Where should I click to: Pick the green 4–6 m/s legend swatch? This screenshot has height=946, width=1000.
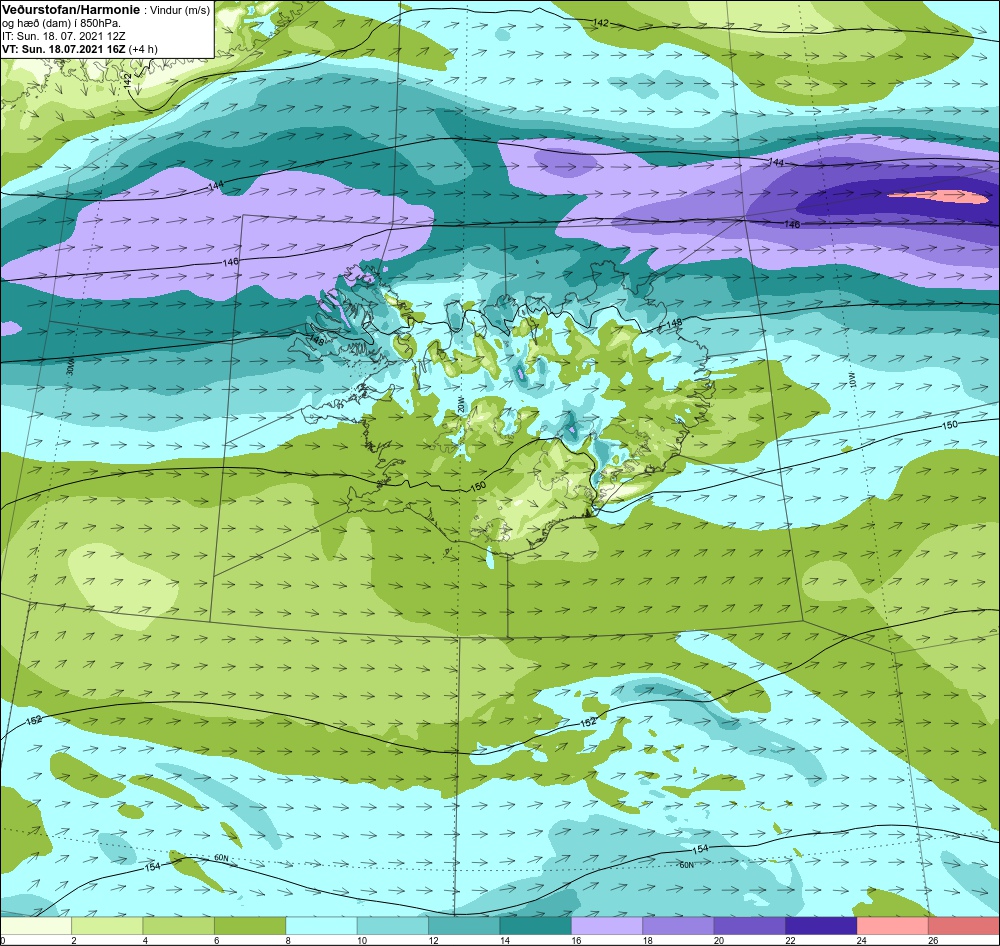click(x=179, y=926)
